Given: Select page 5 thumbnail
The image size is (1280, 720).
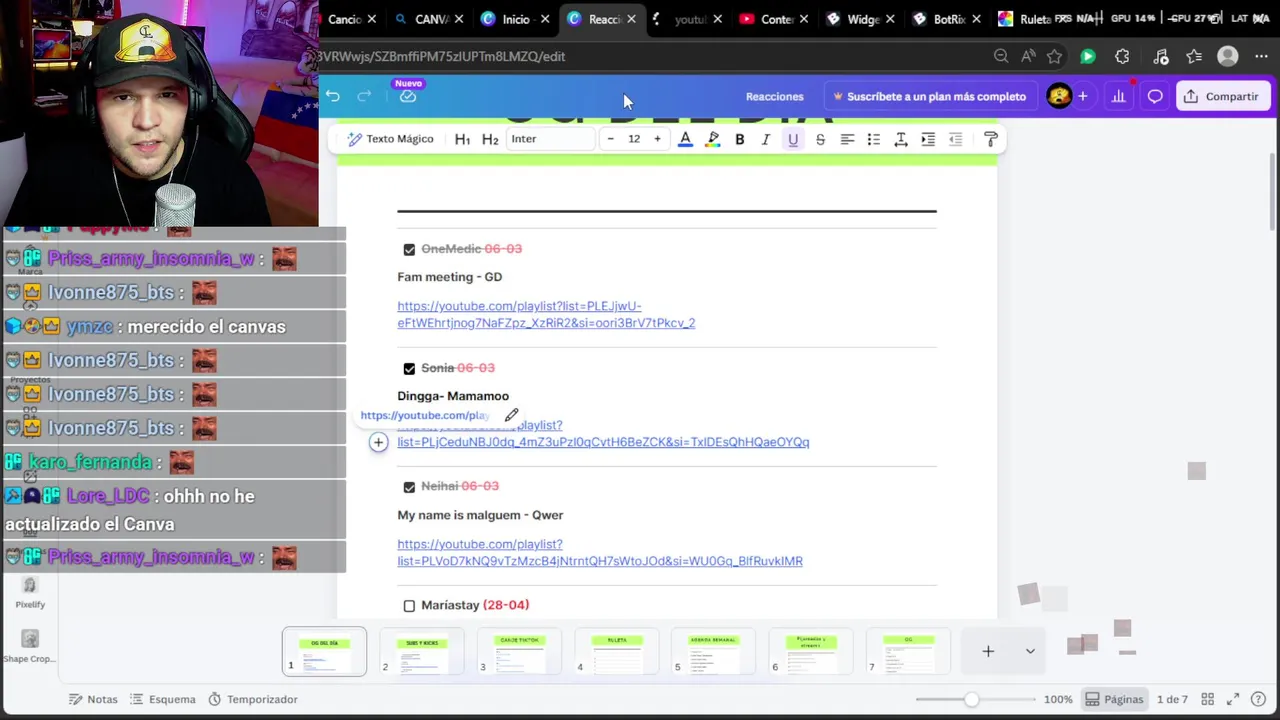Looking at the screenshot, I should click(713, 651).
